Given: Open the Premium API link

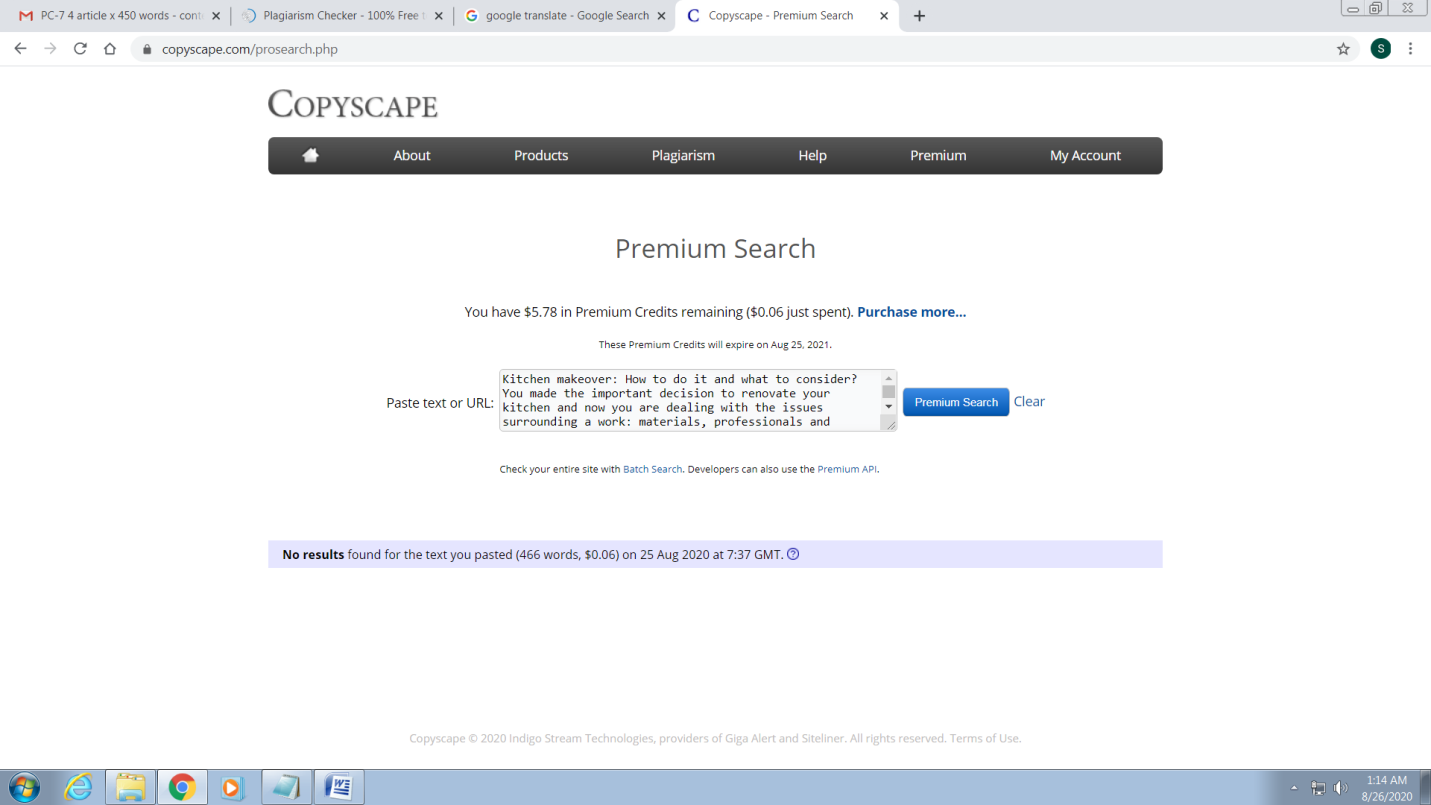Looking at the screenshot, I should pos(847,469).
